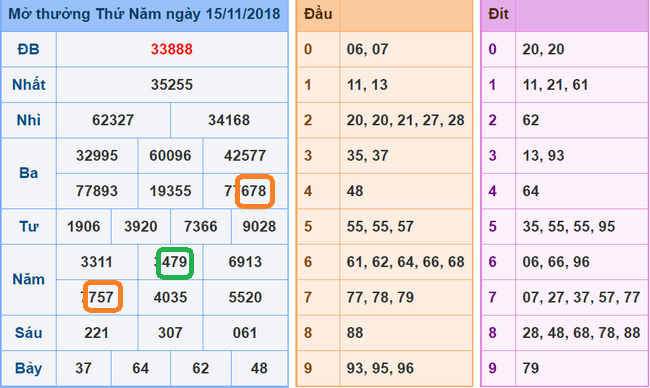Click purple digit label 5 in Đít table
This screenshot has width=650, height=388.
(492, 227)
